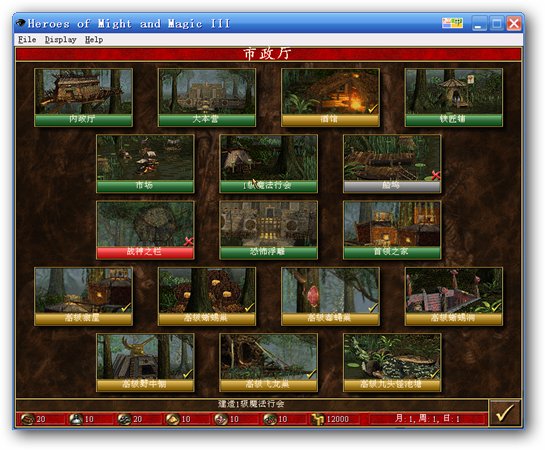The image size is (545, 450).
Task: Select the upgraded serpent fly hive dwelling
Action: (x=330, y=296)
